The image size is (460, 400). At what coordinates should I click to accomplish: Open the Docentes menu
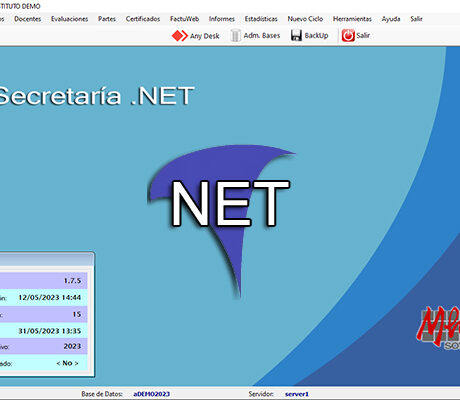28,19
